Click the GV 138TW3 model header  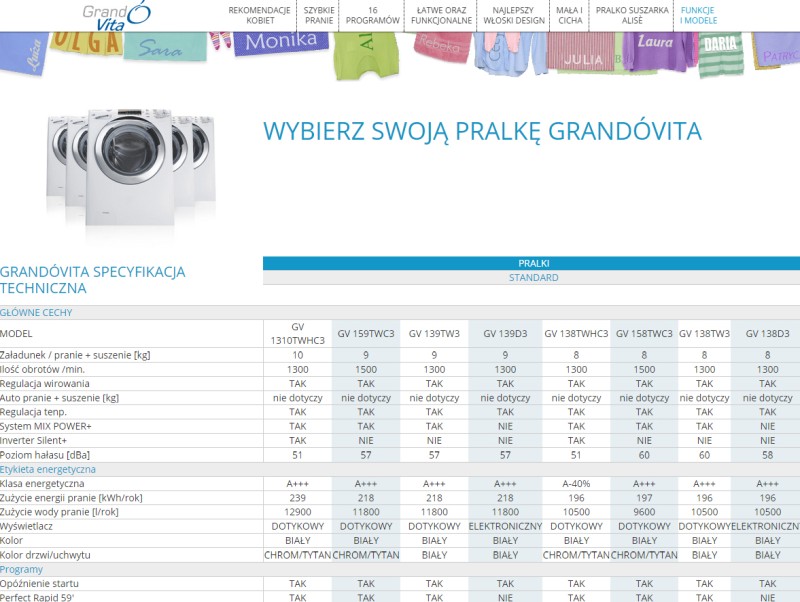704,334
